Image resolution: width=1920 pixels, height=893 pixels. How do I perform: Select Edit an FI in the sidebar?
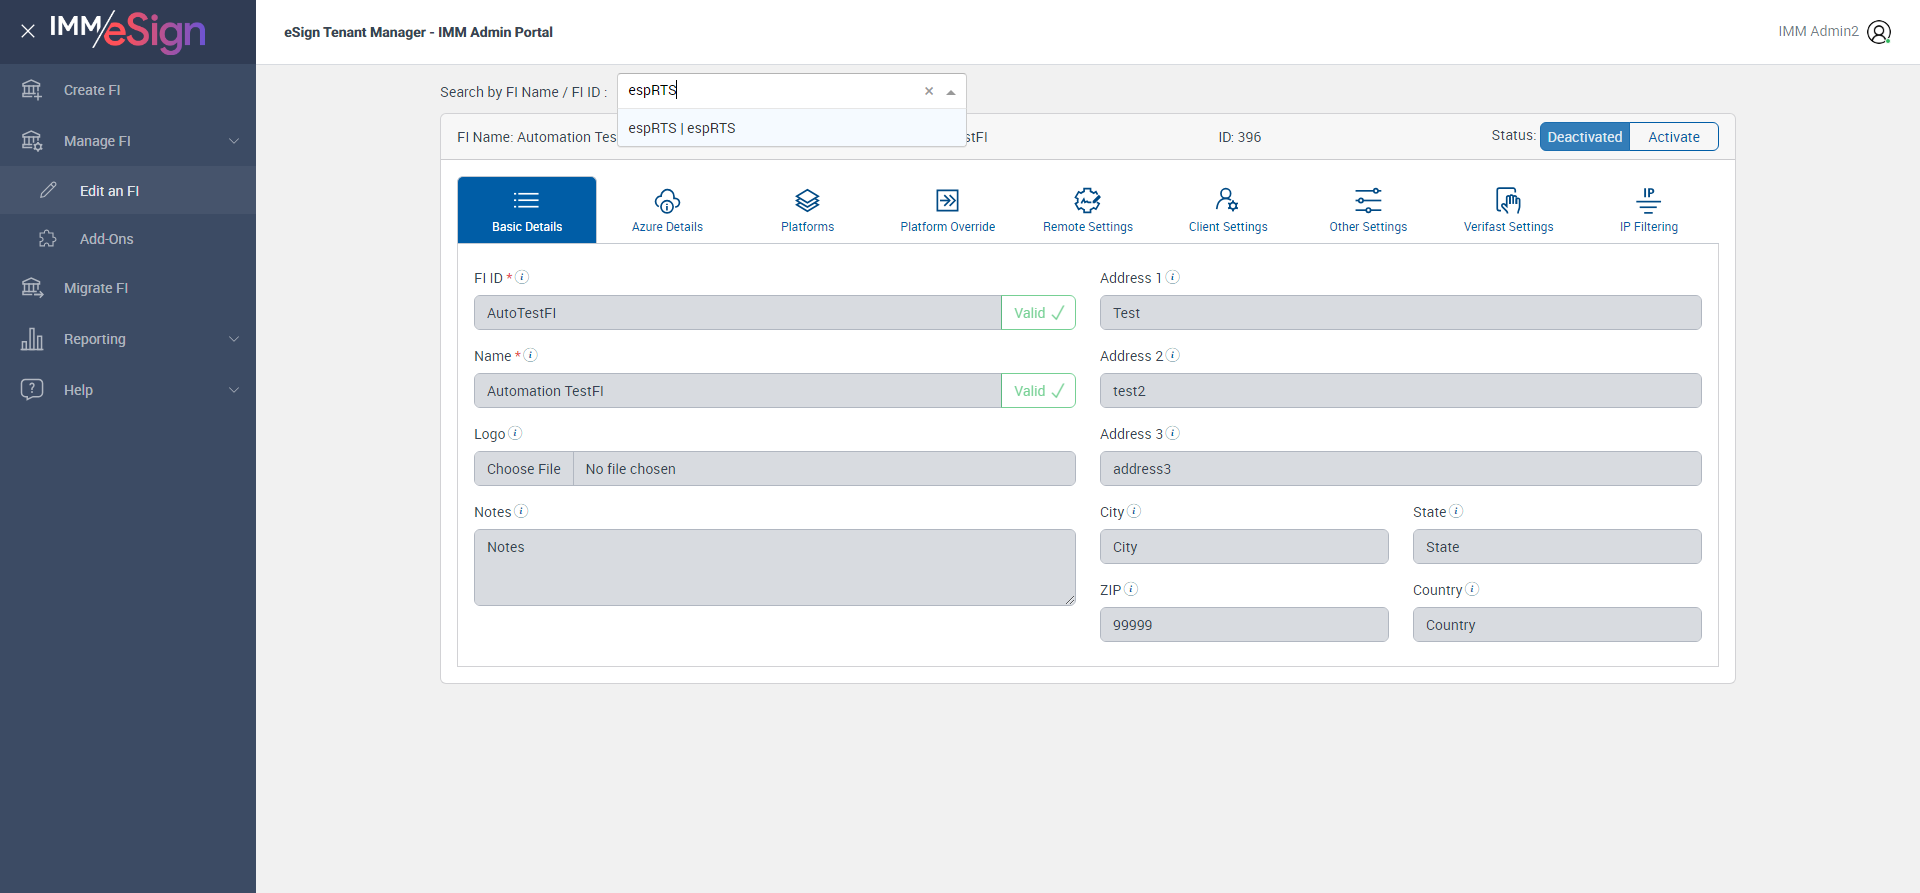point(128,190)
